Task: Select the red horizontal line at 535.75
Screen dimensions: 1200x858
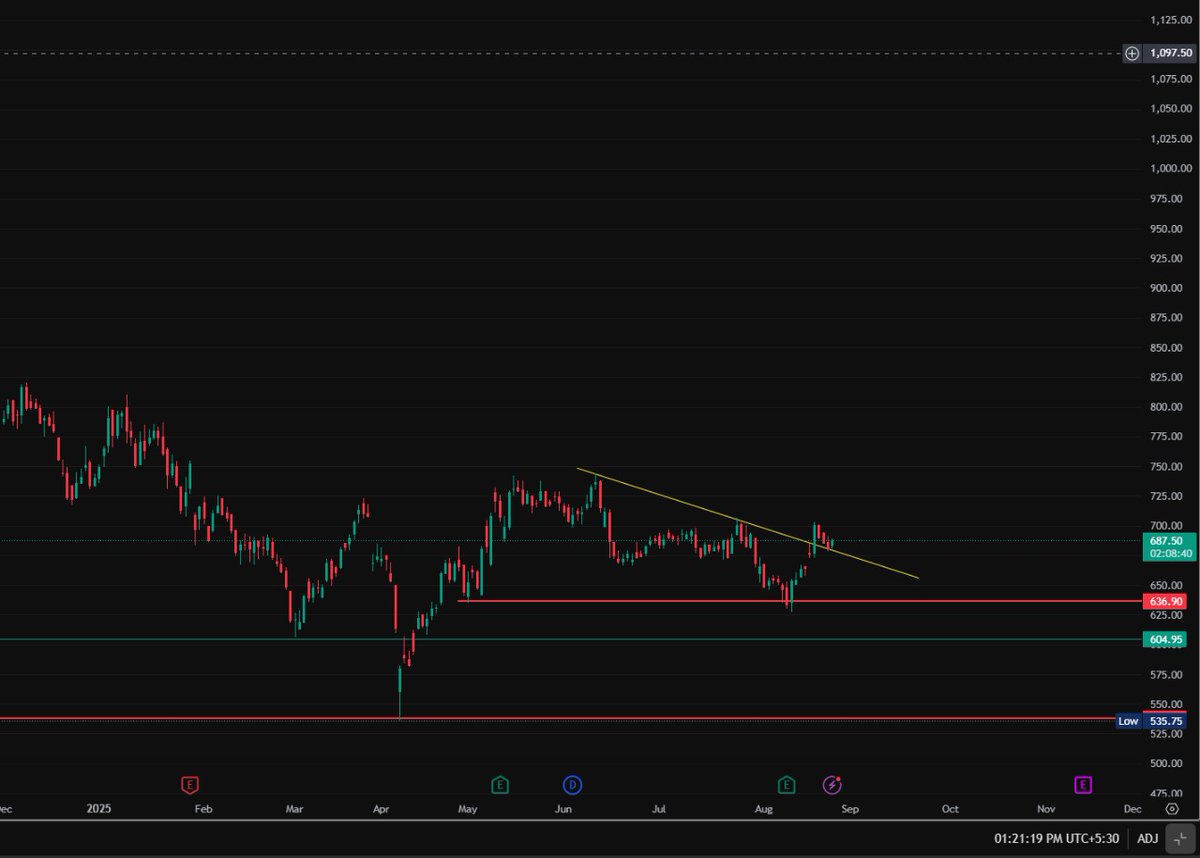Action: (558, 719)
